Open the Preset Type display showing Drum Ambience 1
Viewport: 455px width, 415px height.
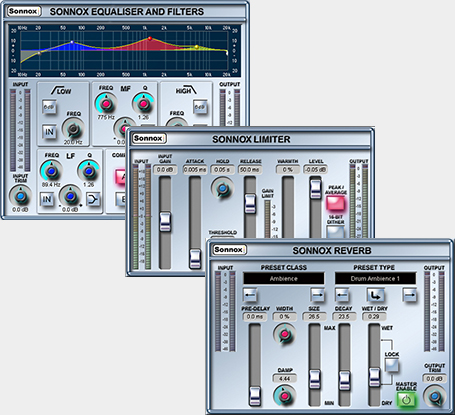[375, 279]
